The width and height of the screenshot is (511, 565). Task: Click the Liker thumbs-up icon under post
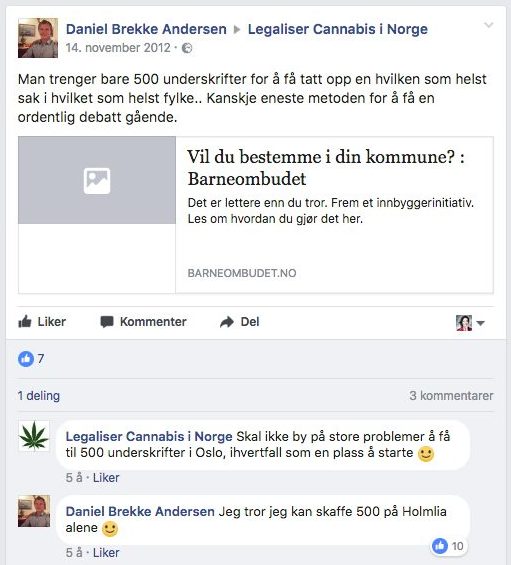[x=25, y=321]
